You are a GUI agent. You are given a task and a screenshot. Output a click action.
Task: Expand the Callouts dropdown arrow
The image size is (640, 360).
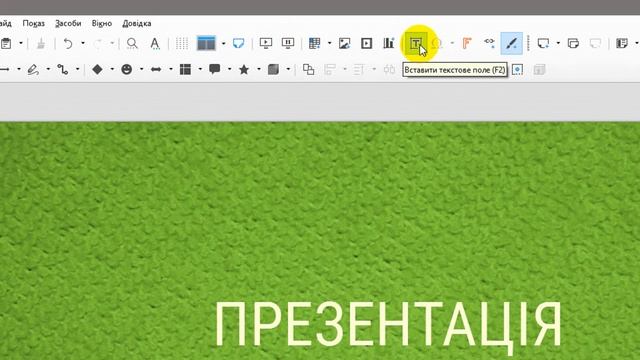click(229, 70)
